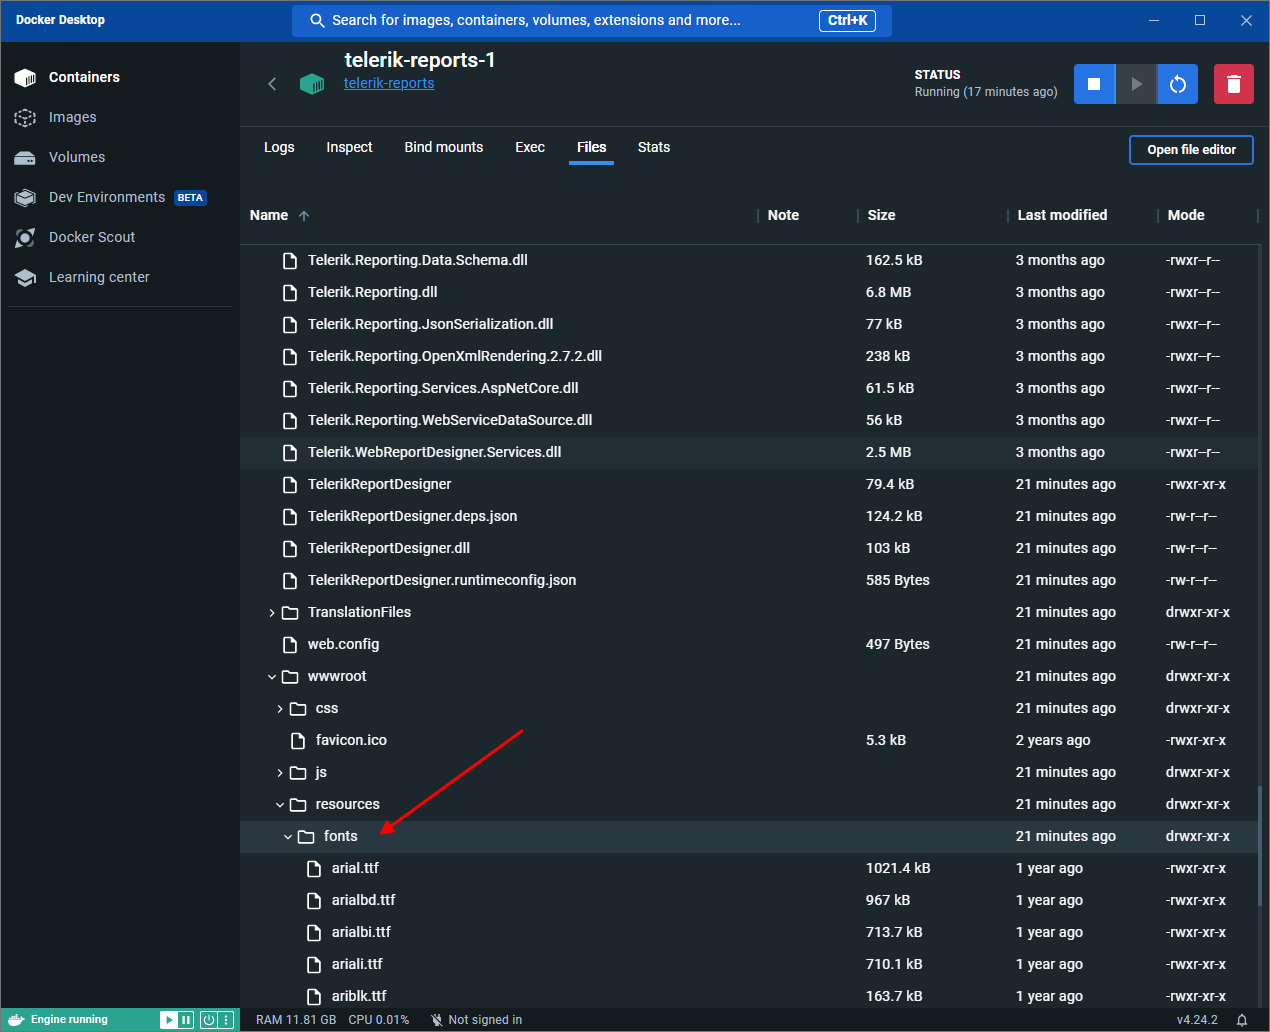Click the Last modified column header
The image size is (1270, 1032).
(x=1062, y=215)
